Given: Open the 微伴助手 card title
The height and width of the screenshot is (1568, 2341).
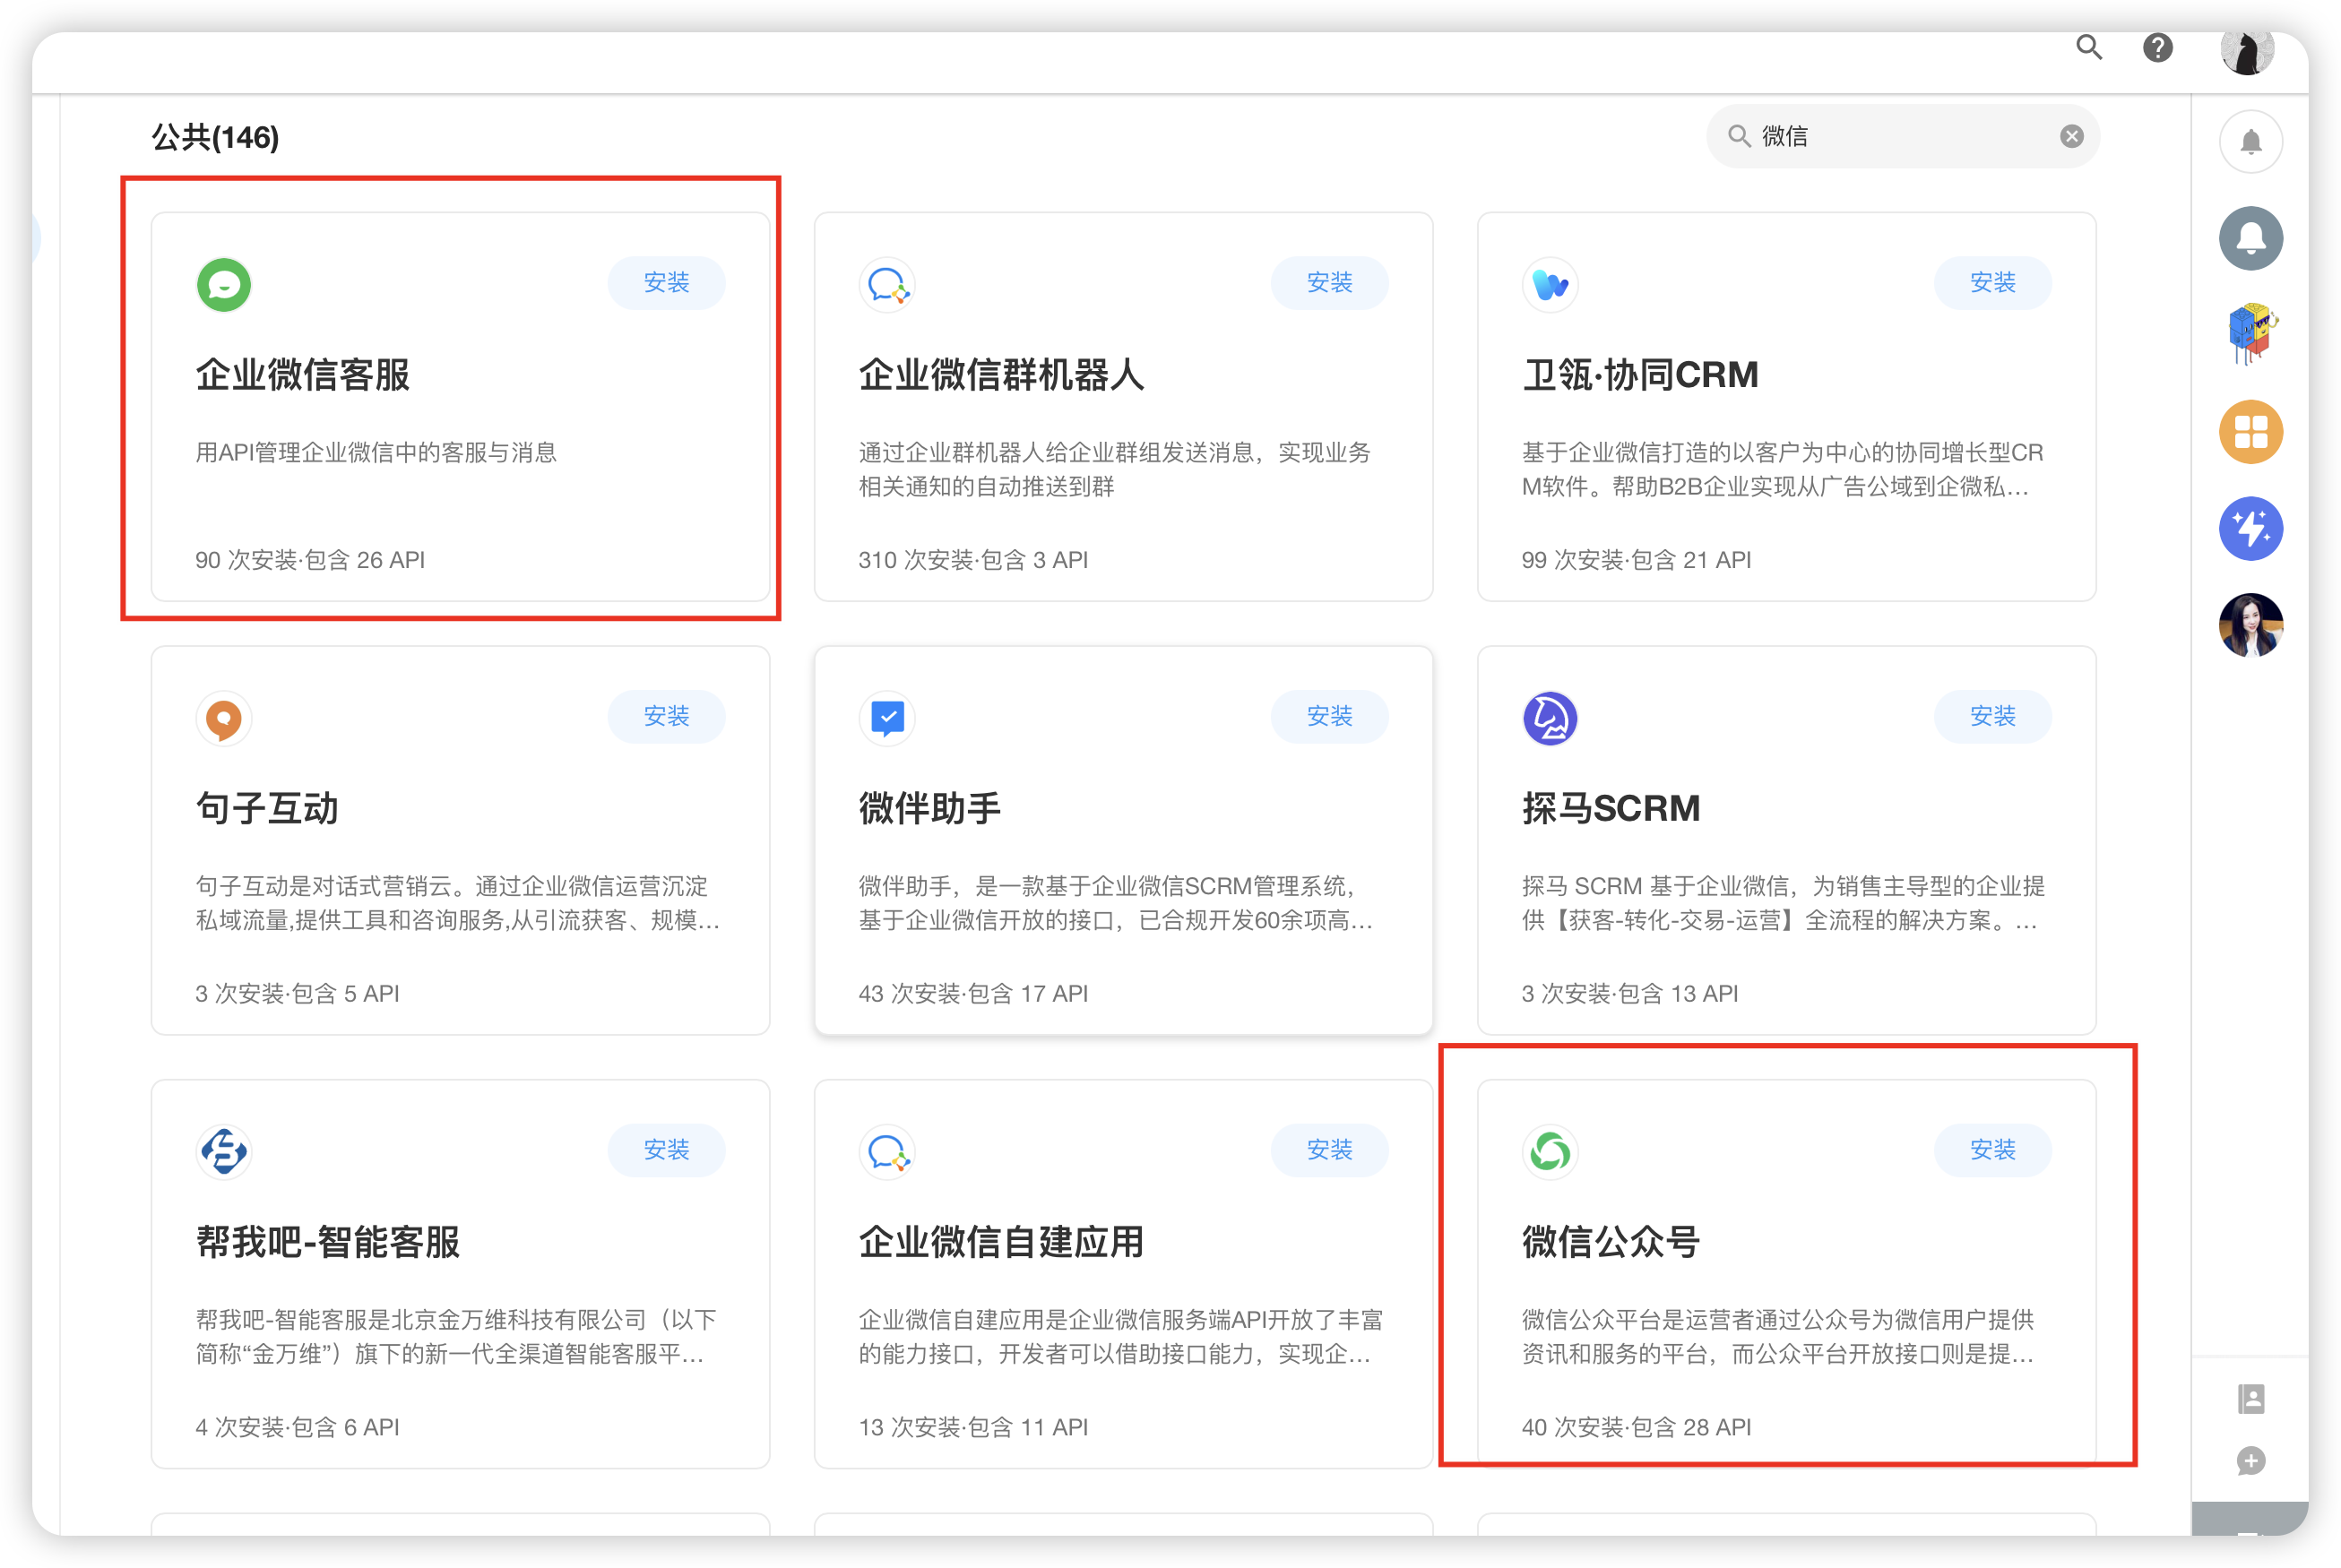Looking at the screenshot, I should (x=929, y=808).
